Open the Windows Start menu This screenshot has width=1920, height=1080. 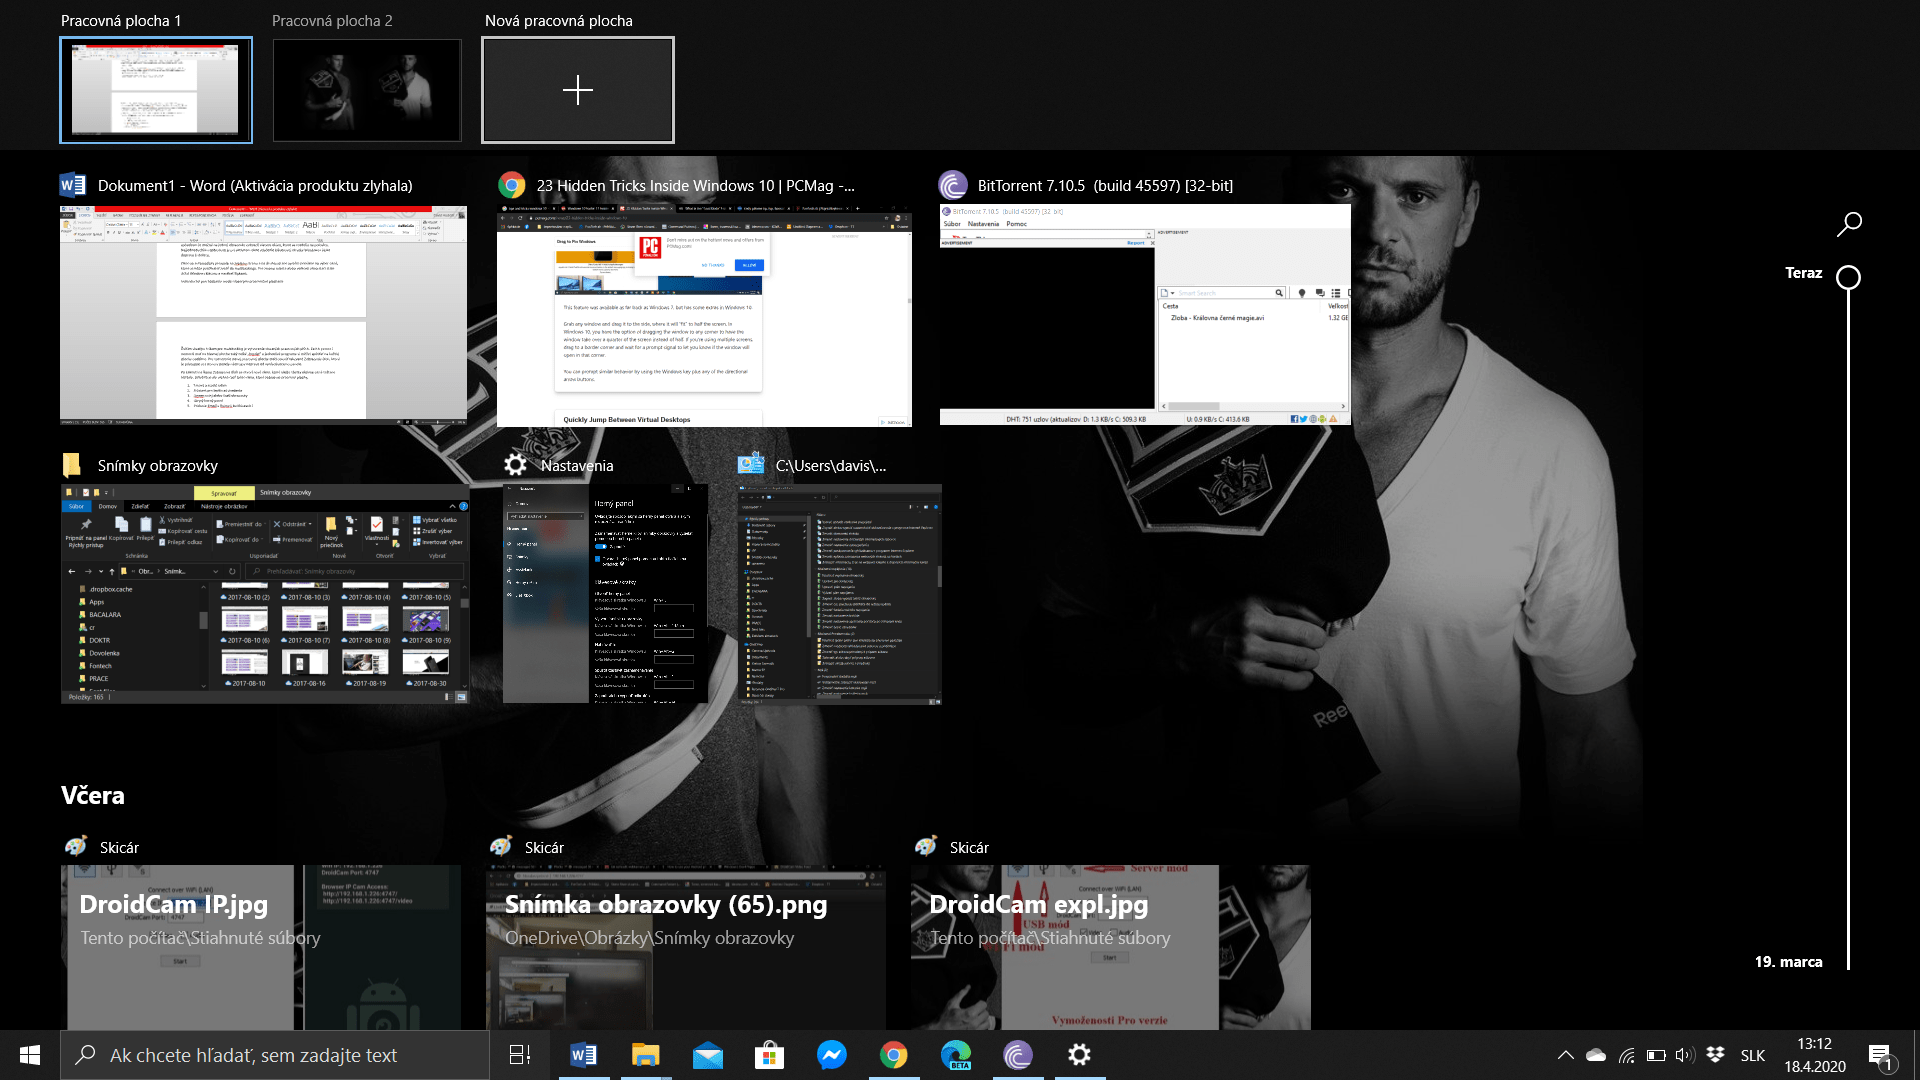[x=30, y=1055]
